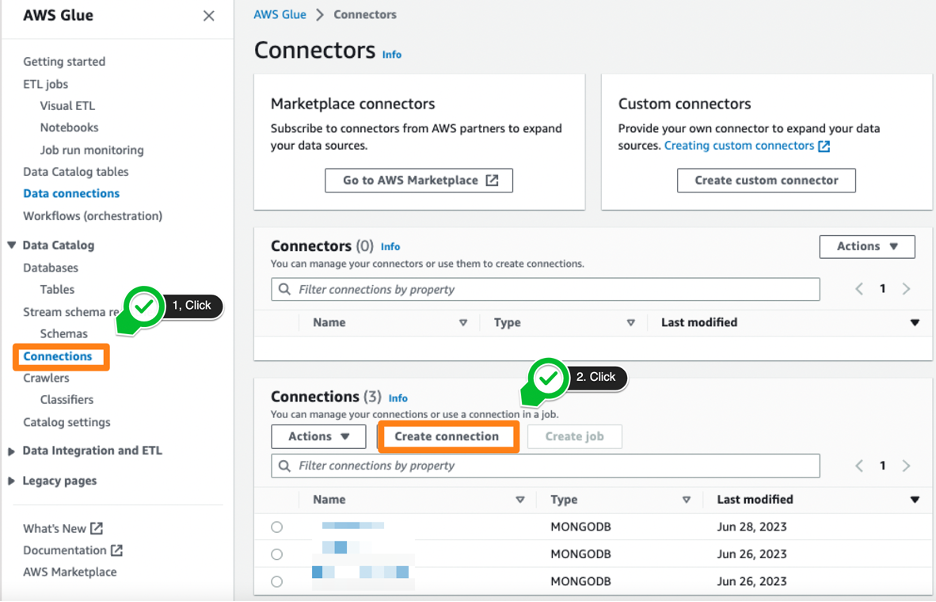Click the search icon in Connectors filter box

285,289
